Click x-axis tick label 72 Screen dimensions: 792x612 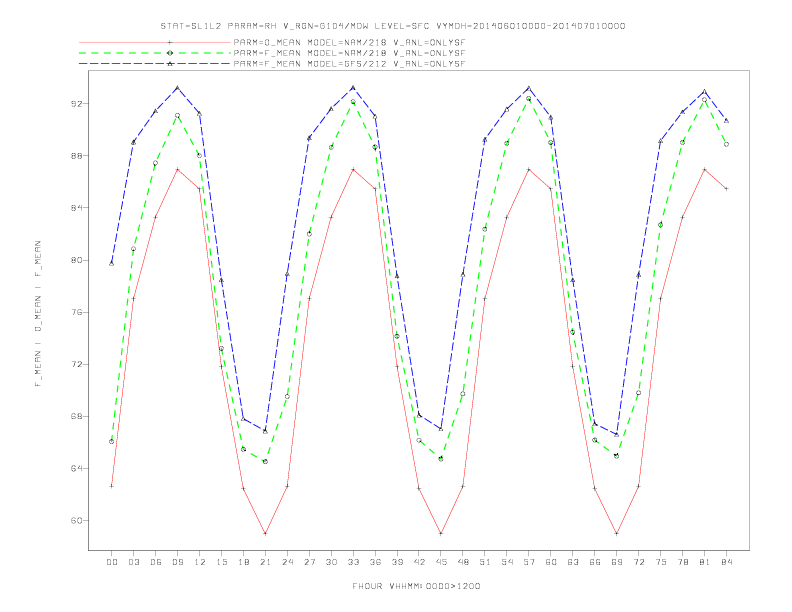coord(638,562)
